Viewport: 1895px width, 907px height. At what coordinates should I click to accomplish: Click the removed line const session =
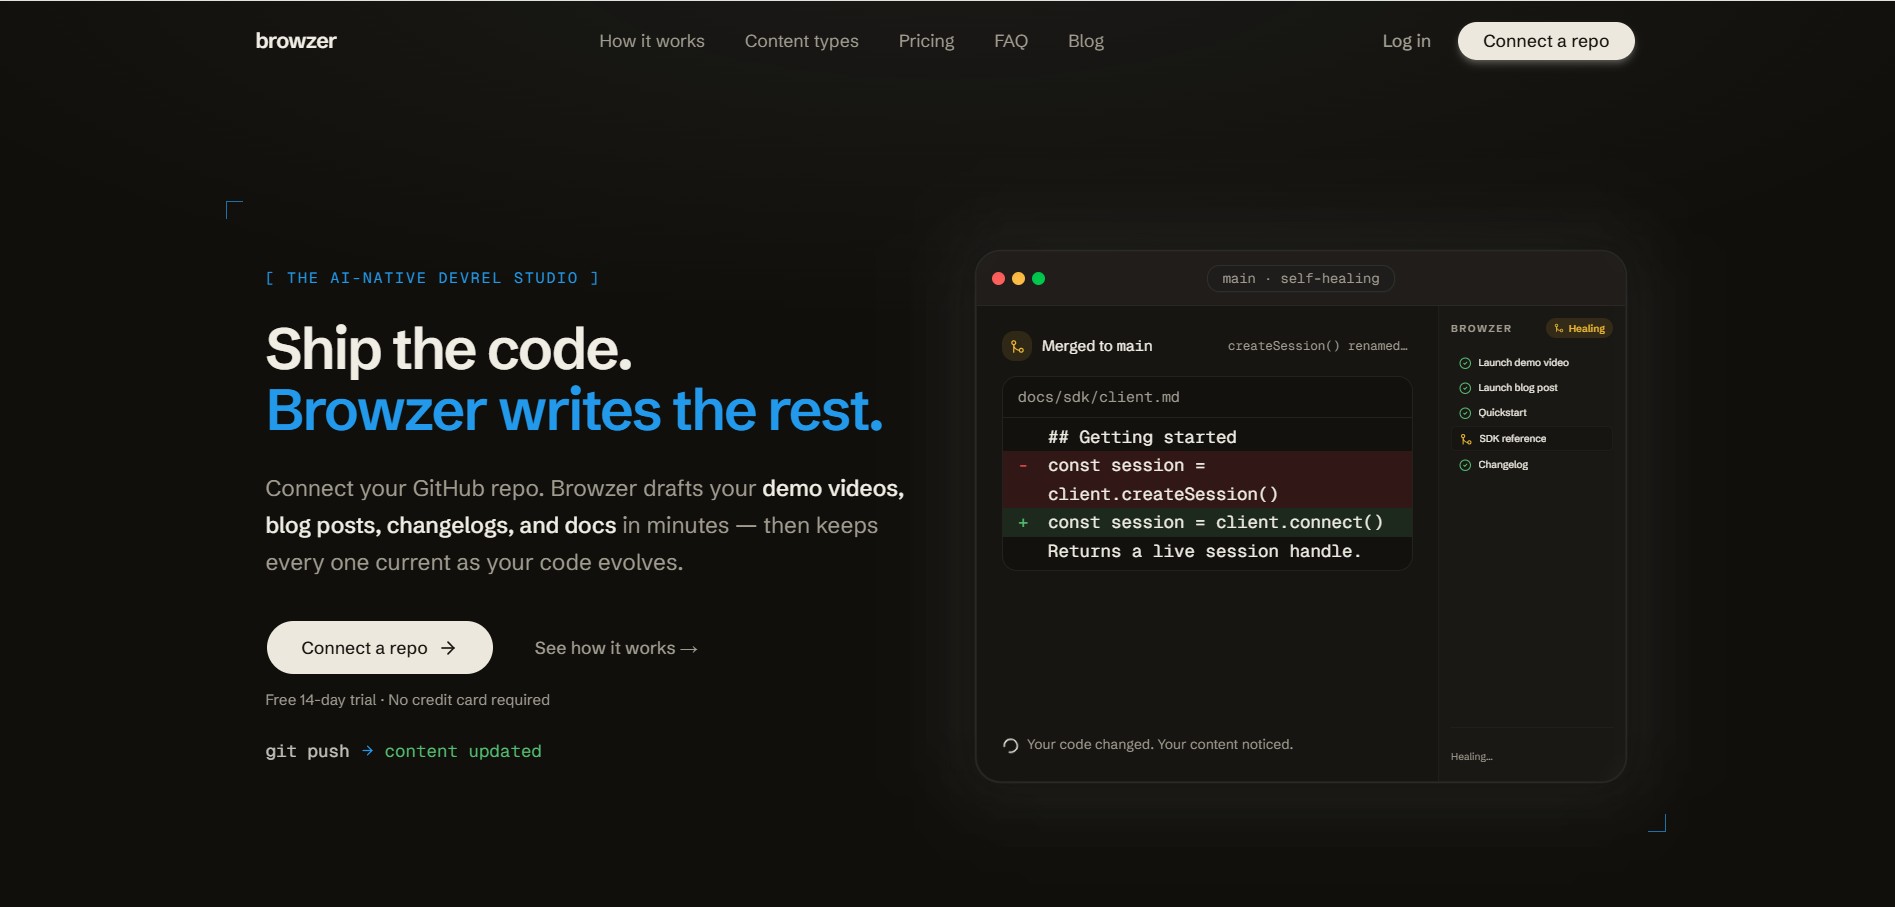click(x=1207, y=480)
